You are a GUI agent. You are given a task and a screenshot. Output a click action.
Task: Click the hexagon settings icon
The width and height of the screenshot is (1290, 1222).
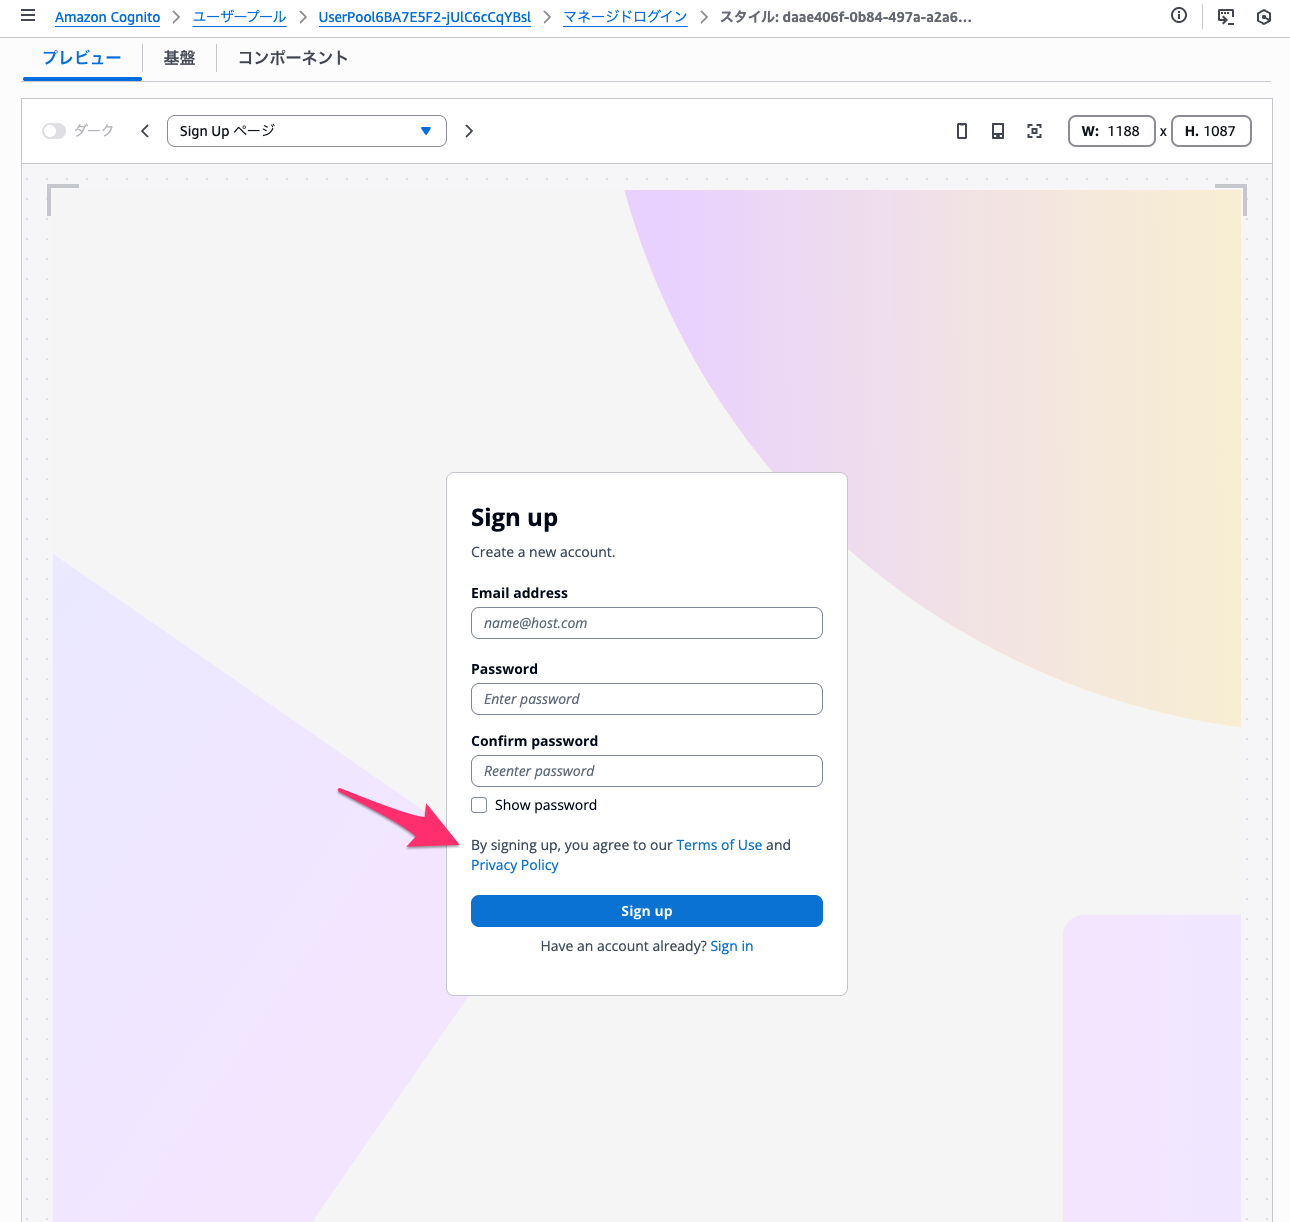tap(1264, 17)
